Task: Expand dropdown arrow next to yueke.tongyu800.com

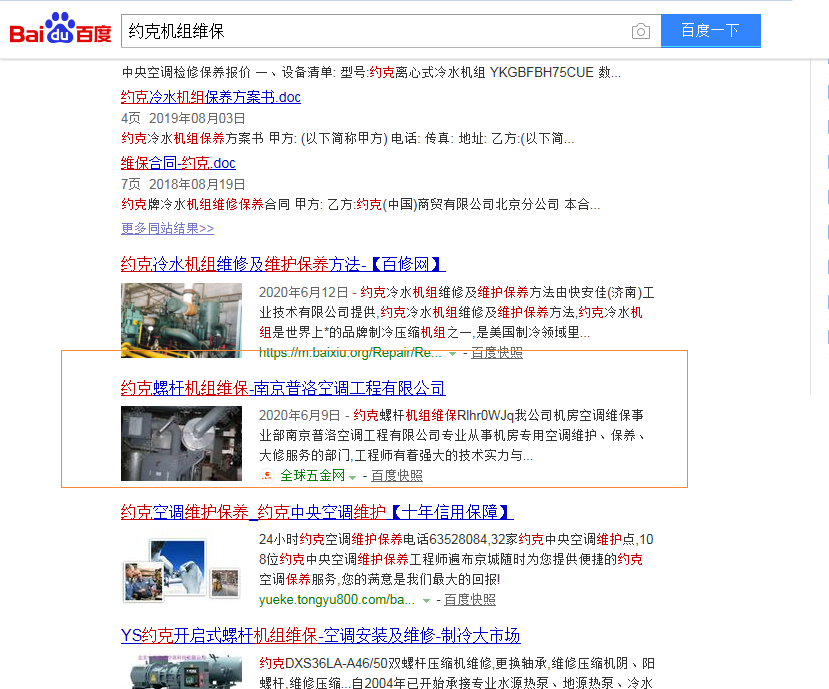Action: (426, 601)
